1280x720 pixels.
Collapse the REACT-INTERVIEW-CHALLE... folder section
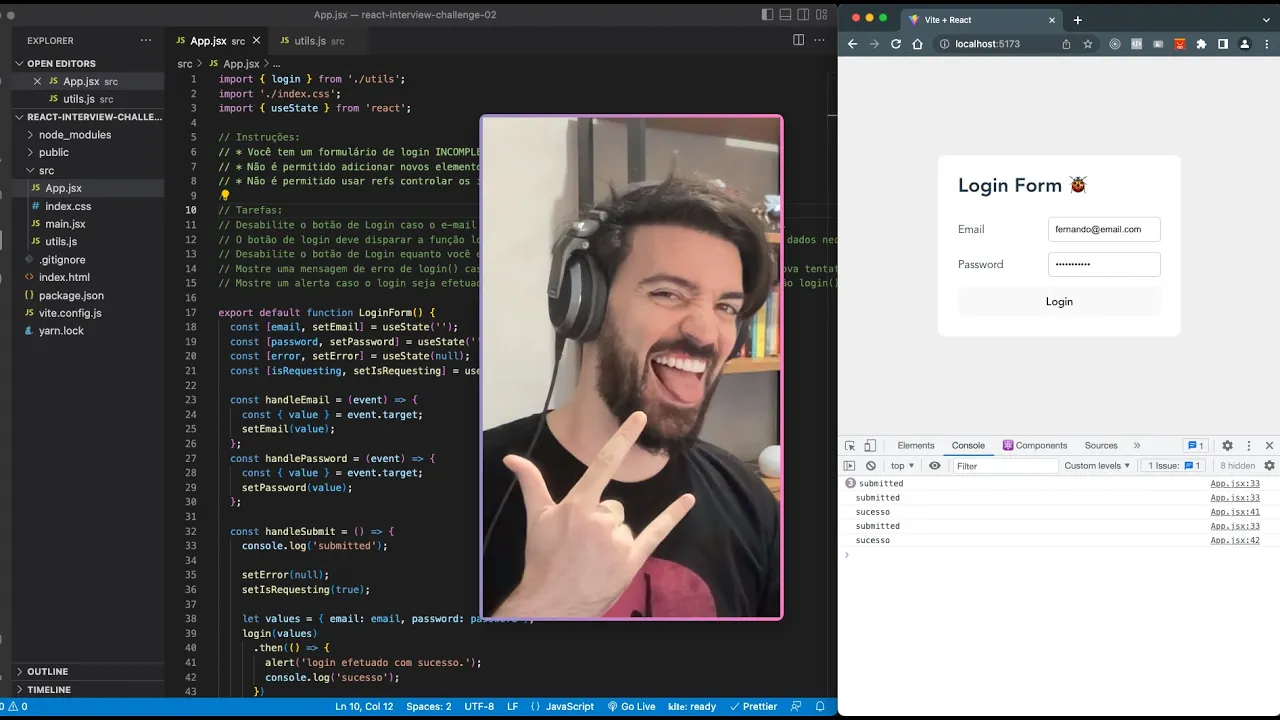[x=88, y=117]
